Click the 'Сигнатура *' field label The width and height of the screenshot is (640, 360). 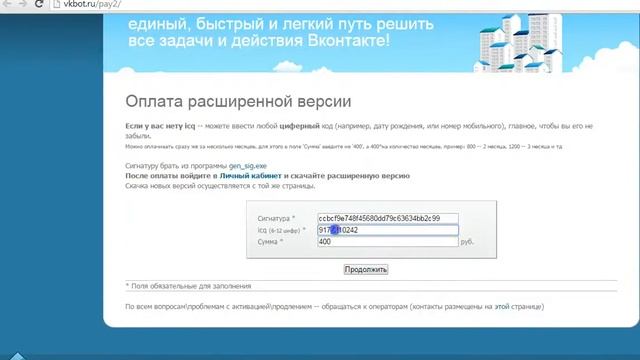276,219
